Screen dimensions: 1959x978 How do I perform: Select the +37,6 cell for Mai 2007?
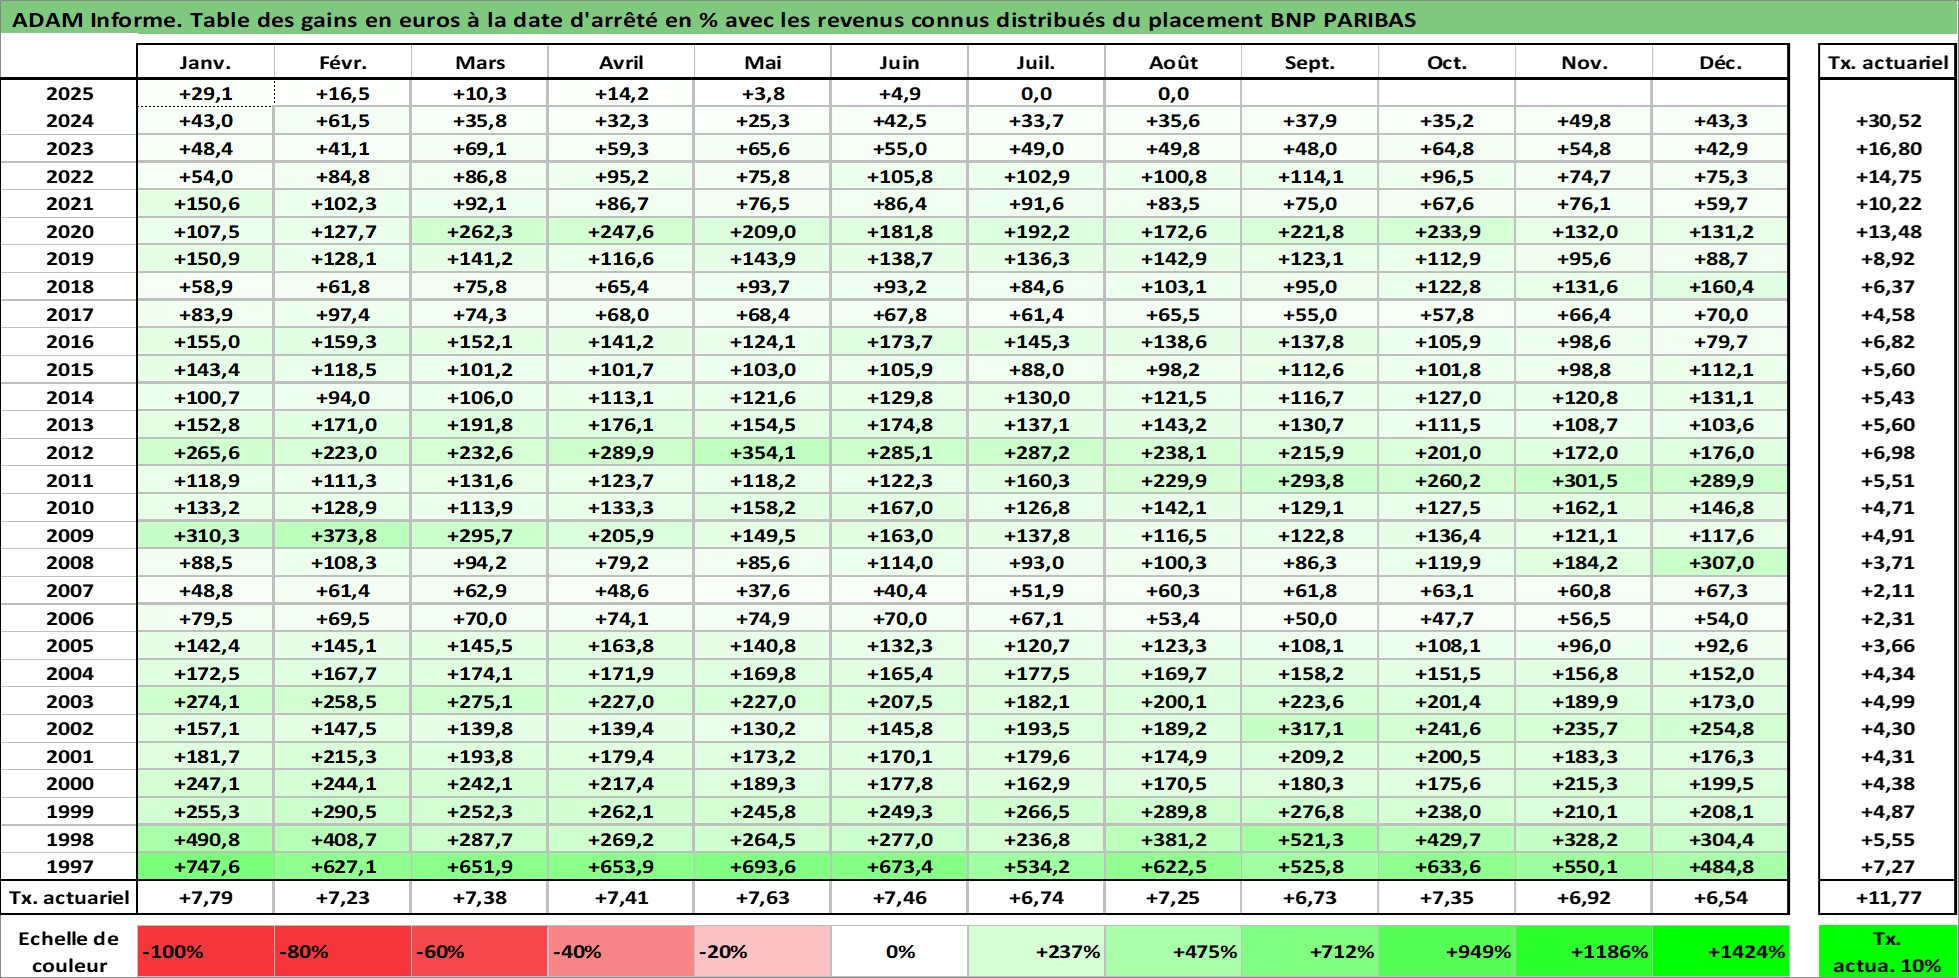[763, 591]
